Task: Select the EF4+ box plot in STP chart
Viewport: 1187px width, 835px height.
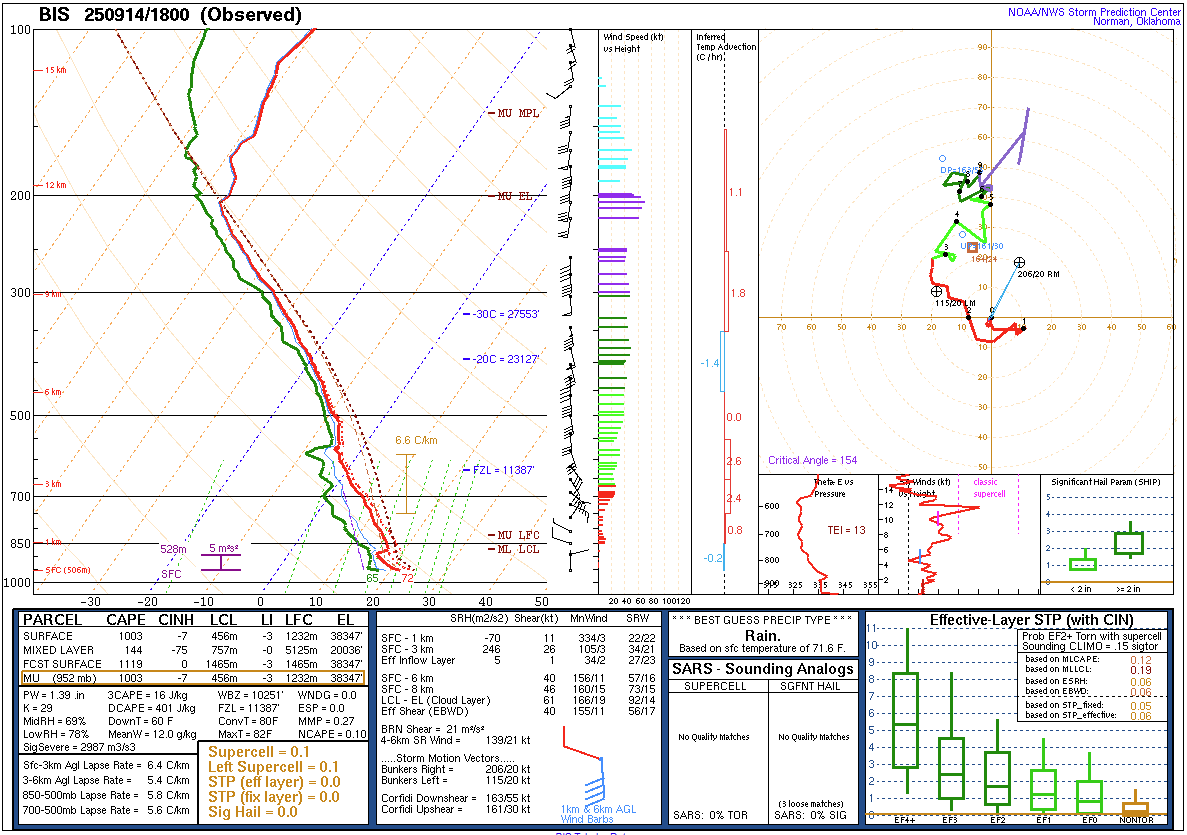Action: pyautogui.click(x=906, y=719)
